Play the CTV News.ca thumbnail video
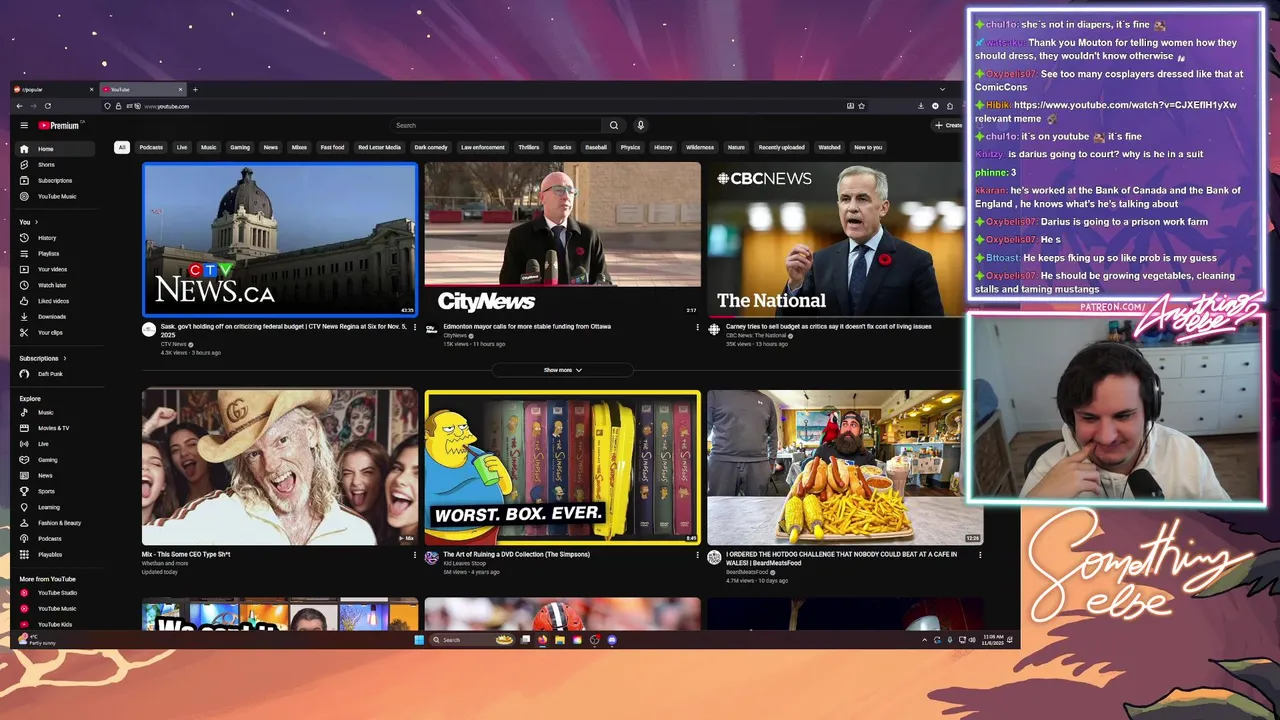The width and height of the screenshot is (1280, 720). pyautogui.click(x=280, y=239)
